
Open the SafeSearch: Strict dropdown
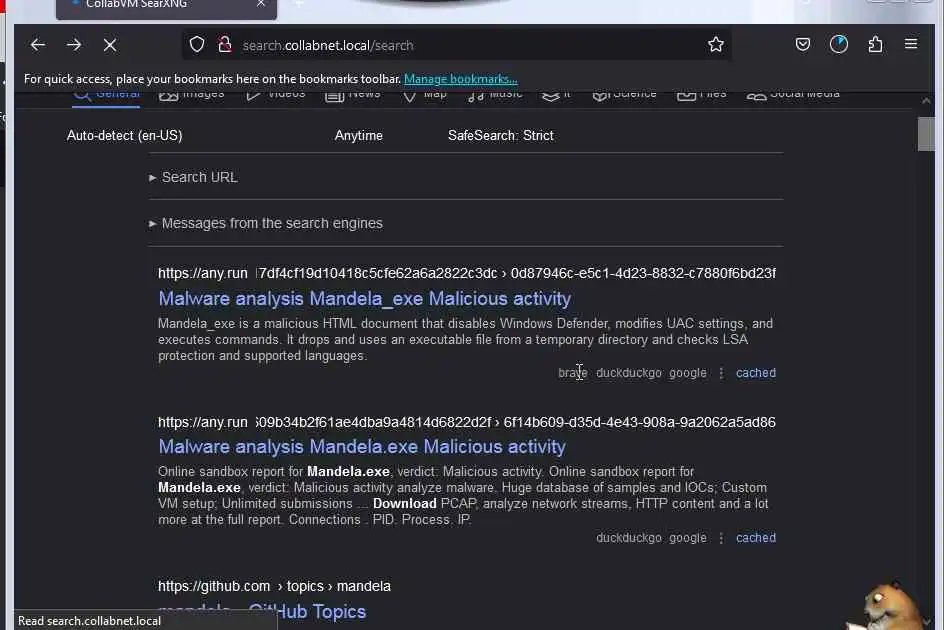(500, 136)
